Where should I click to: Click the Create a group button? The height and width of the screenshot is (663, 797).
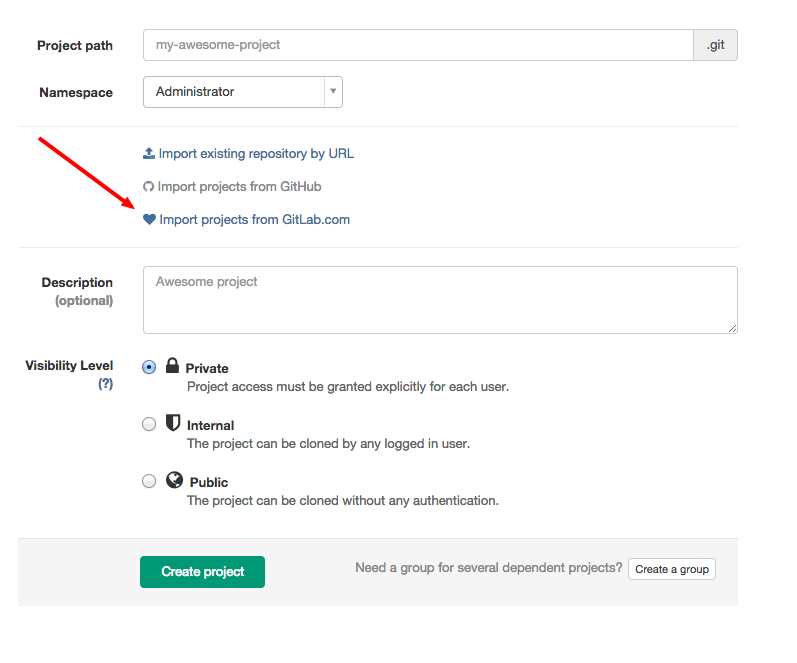tap(672, 569)
